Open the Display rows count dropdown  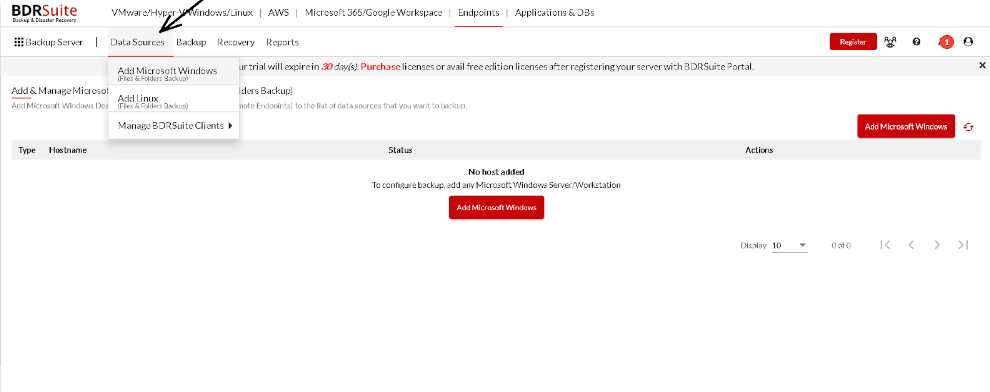tap(790, 246)
